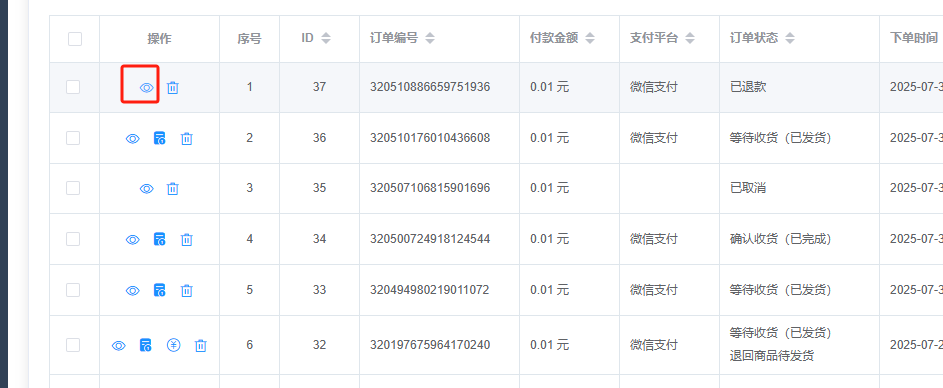Select checkbox for row 5 (ID 33)
The height and width of the screenshot is (388, 943).
pyautogui.click(x=73, y=291)
